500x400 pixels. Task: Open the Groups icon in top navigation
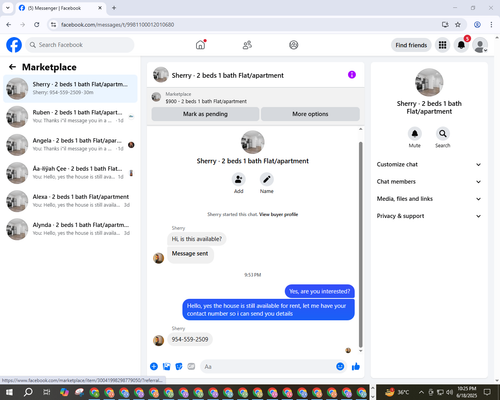click(x=294, y=45)
